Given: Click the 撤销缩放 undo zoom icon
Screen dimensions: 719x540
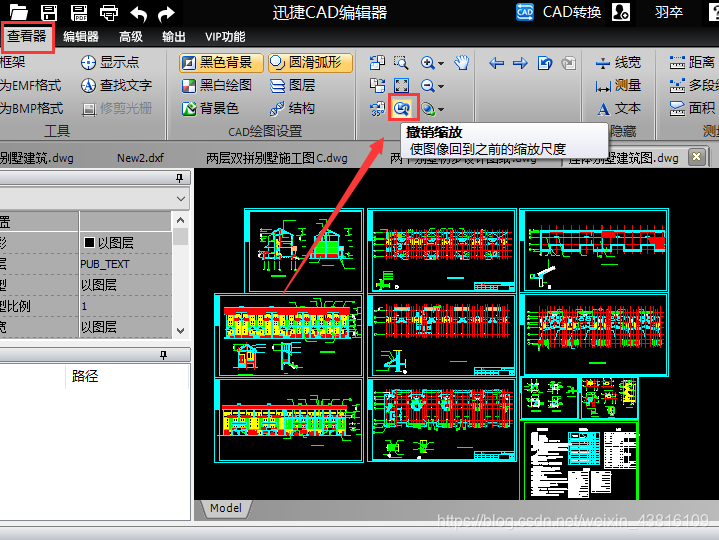Looking at the screenshot, I should (402, 108).
